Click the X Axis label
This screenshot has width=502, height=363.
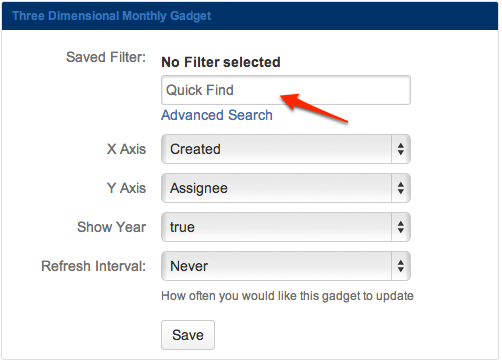(x=126, y=149)
